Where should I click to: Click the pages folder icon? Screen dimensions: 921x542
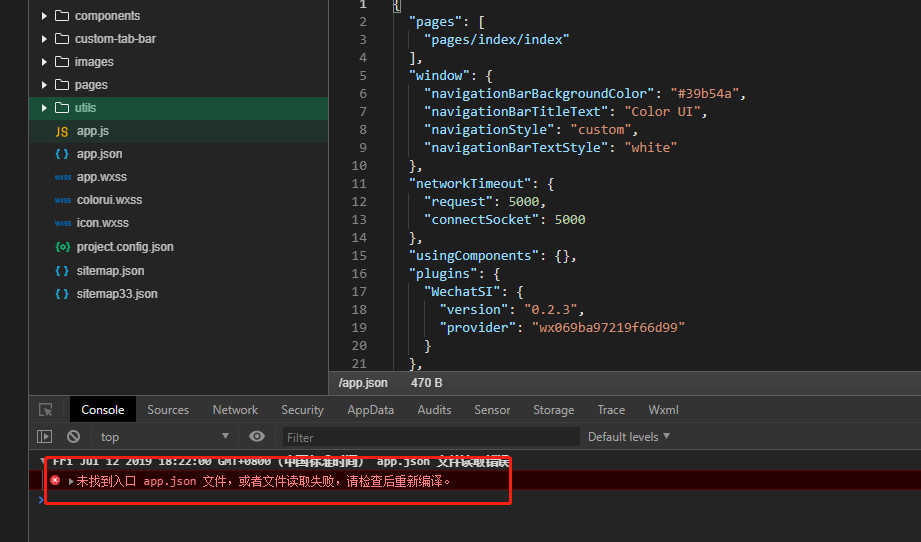coord(62,85)
